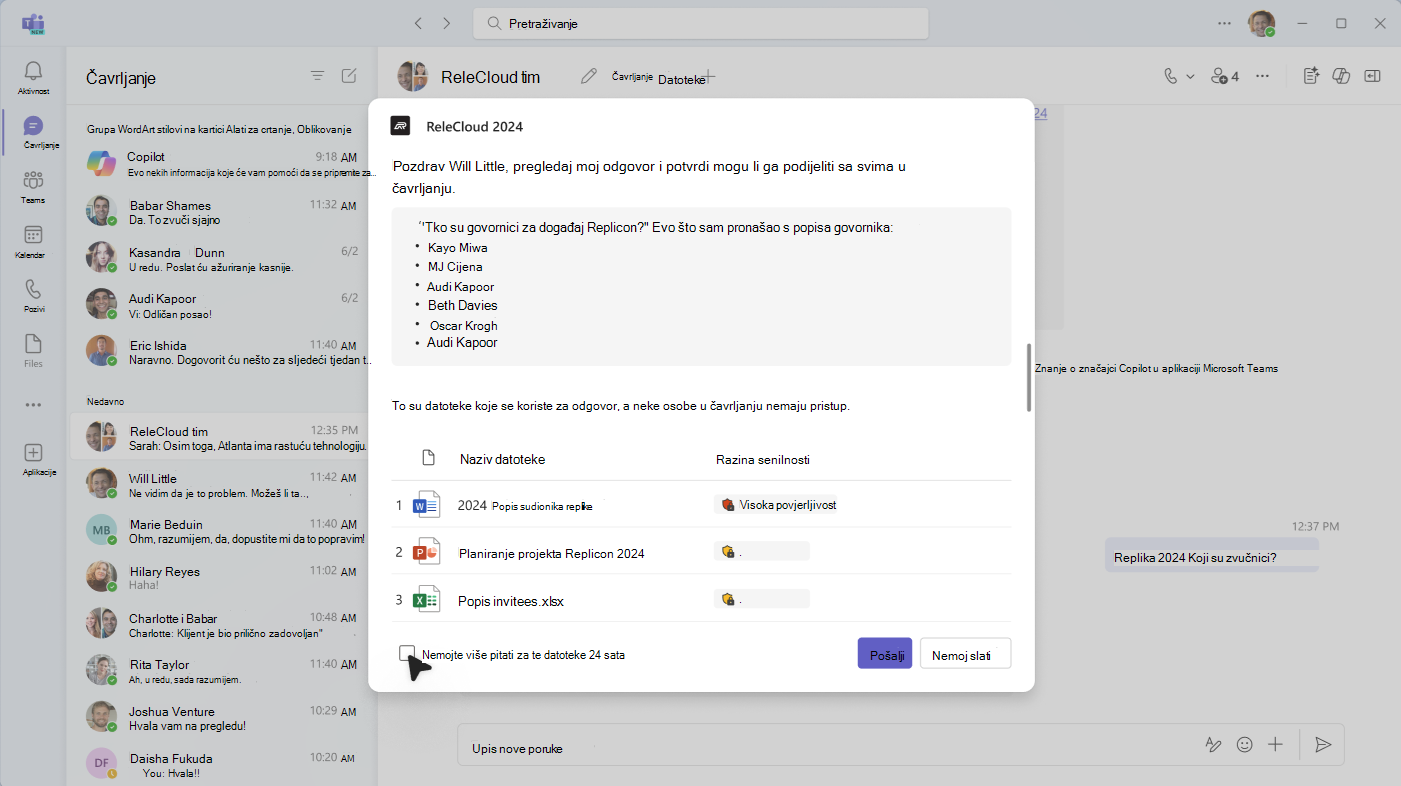This screenshot has width=1401, height=786.
Task: Switch to the Datoteke tab
Action: coord(682,79)
